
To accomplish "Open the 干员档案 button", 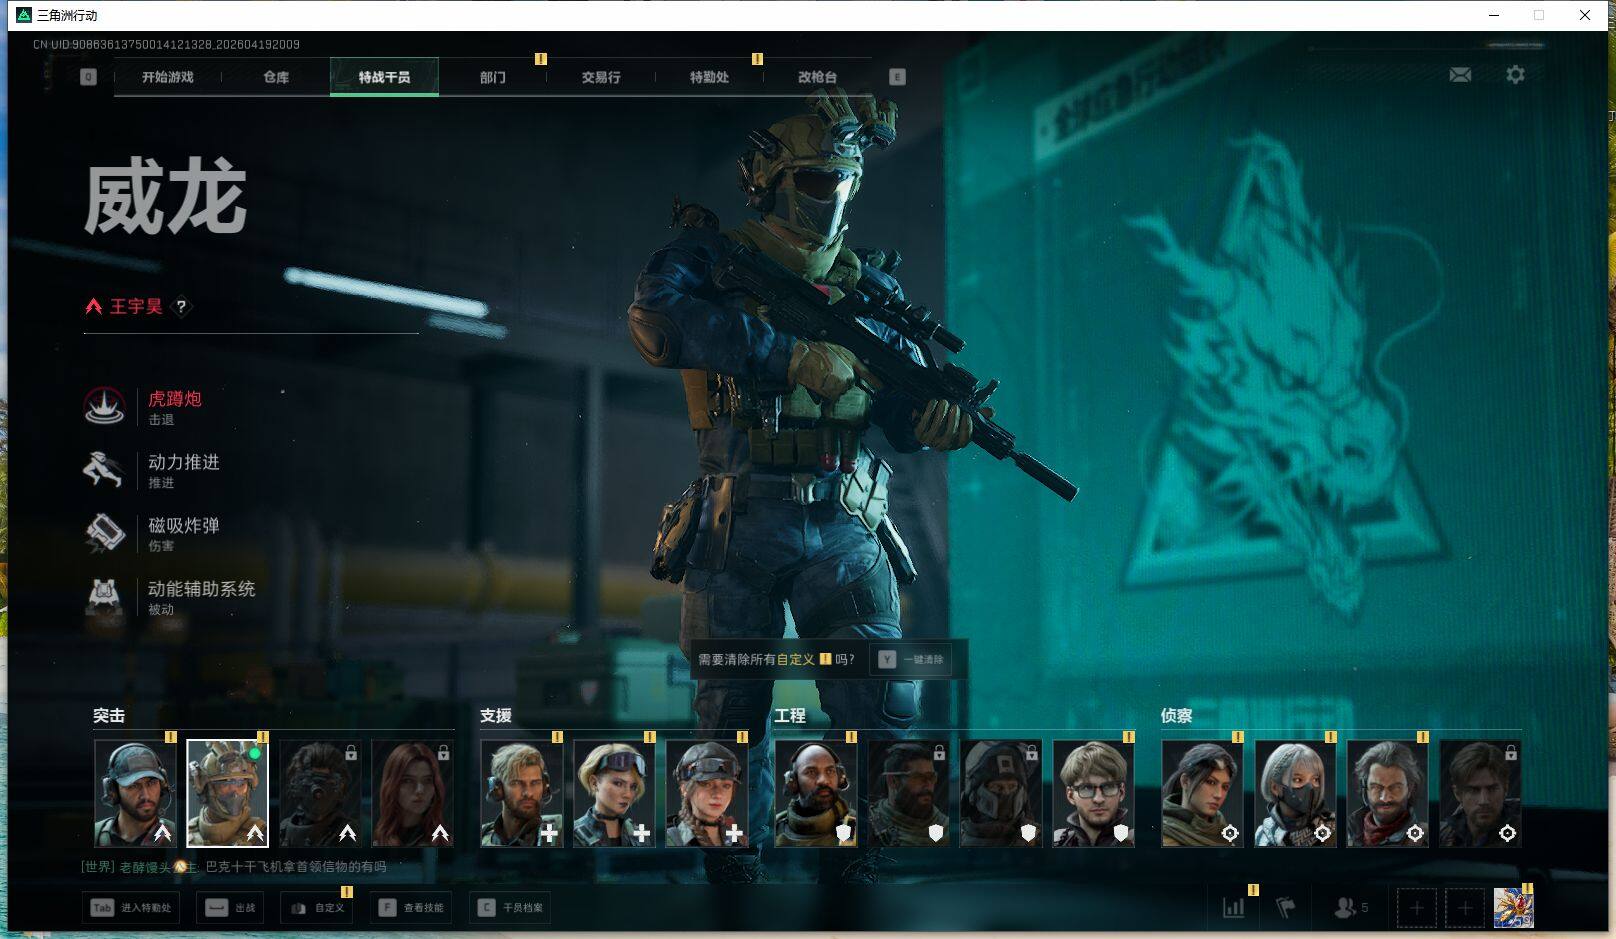I will [x=510, y=908].
